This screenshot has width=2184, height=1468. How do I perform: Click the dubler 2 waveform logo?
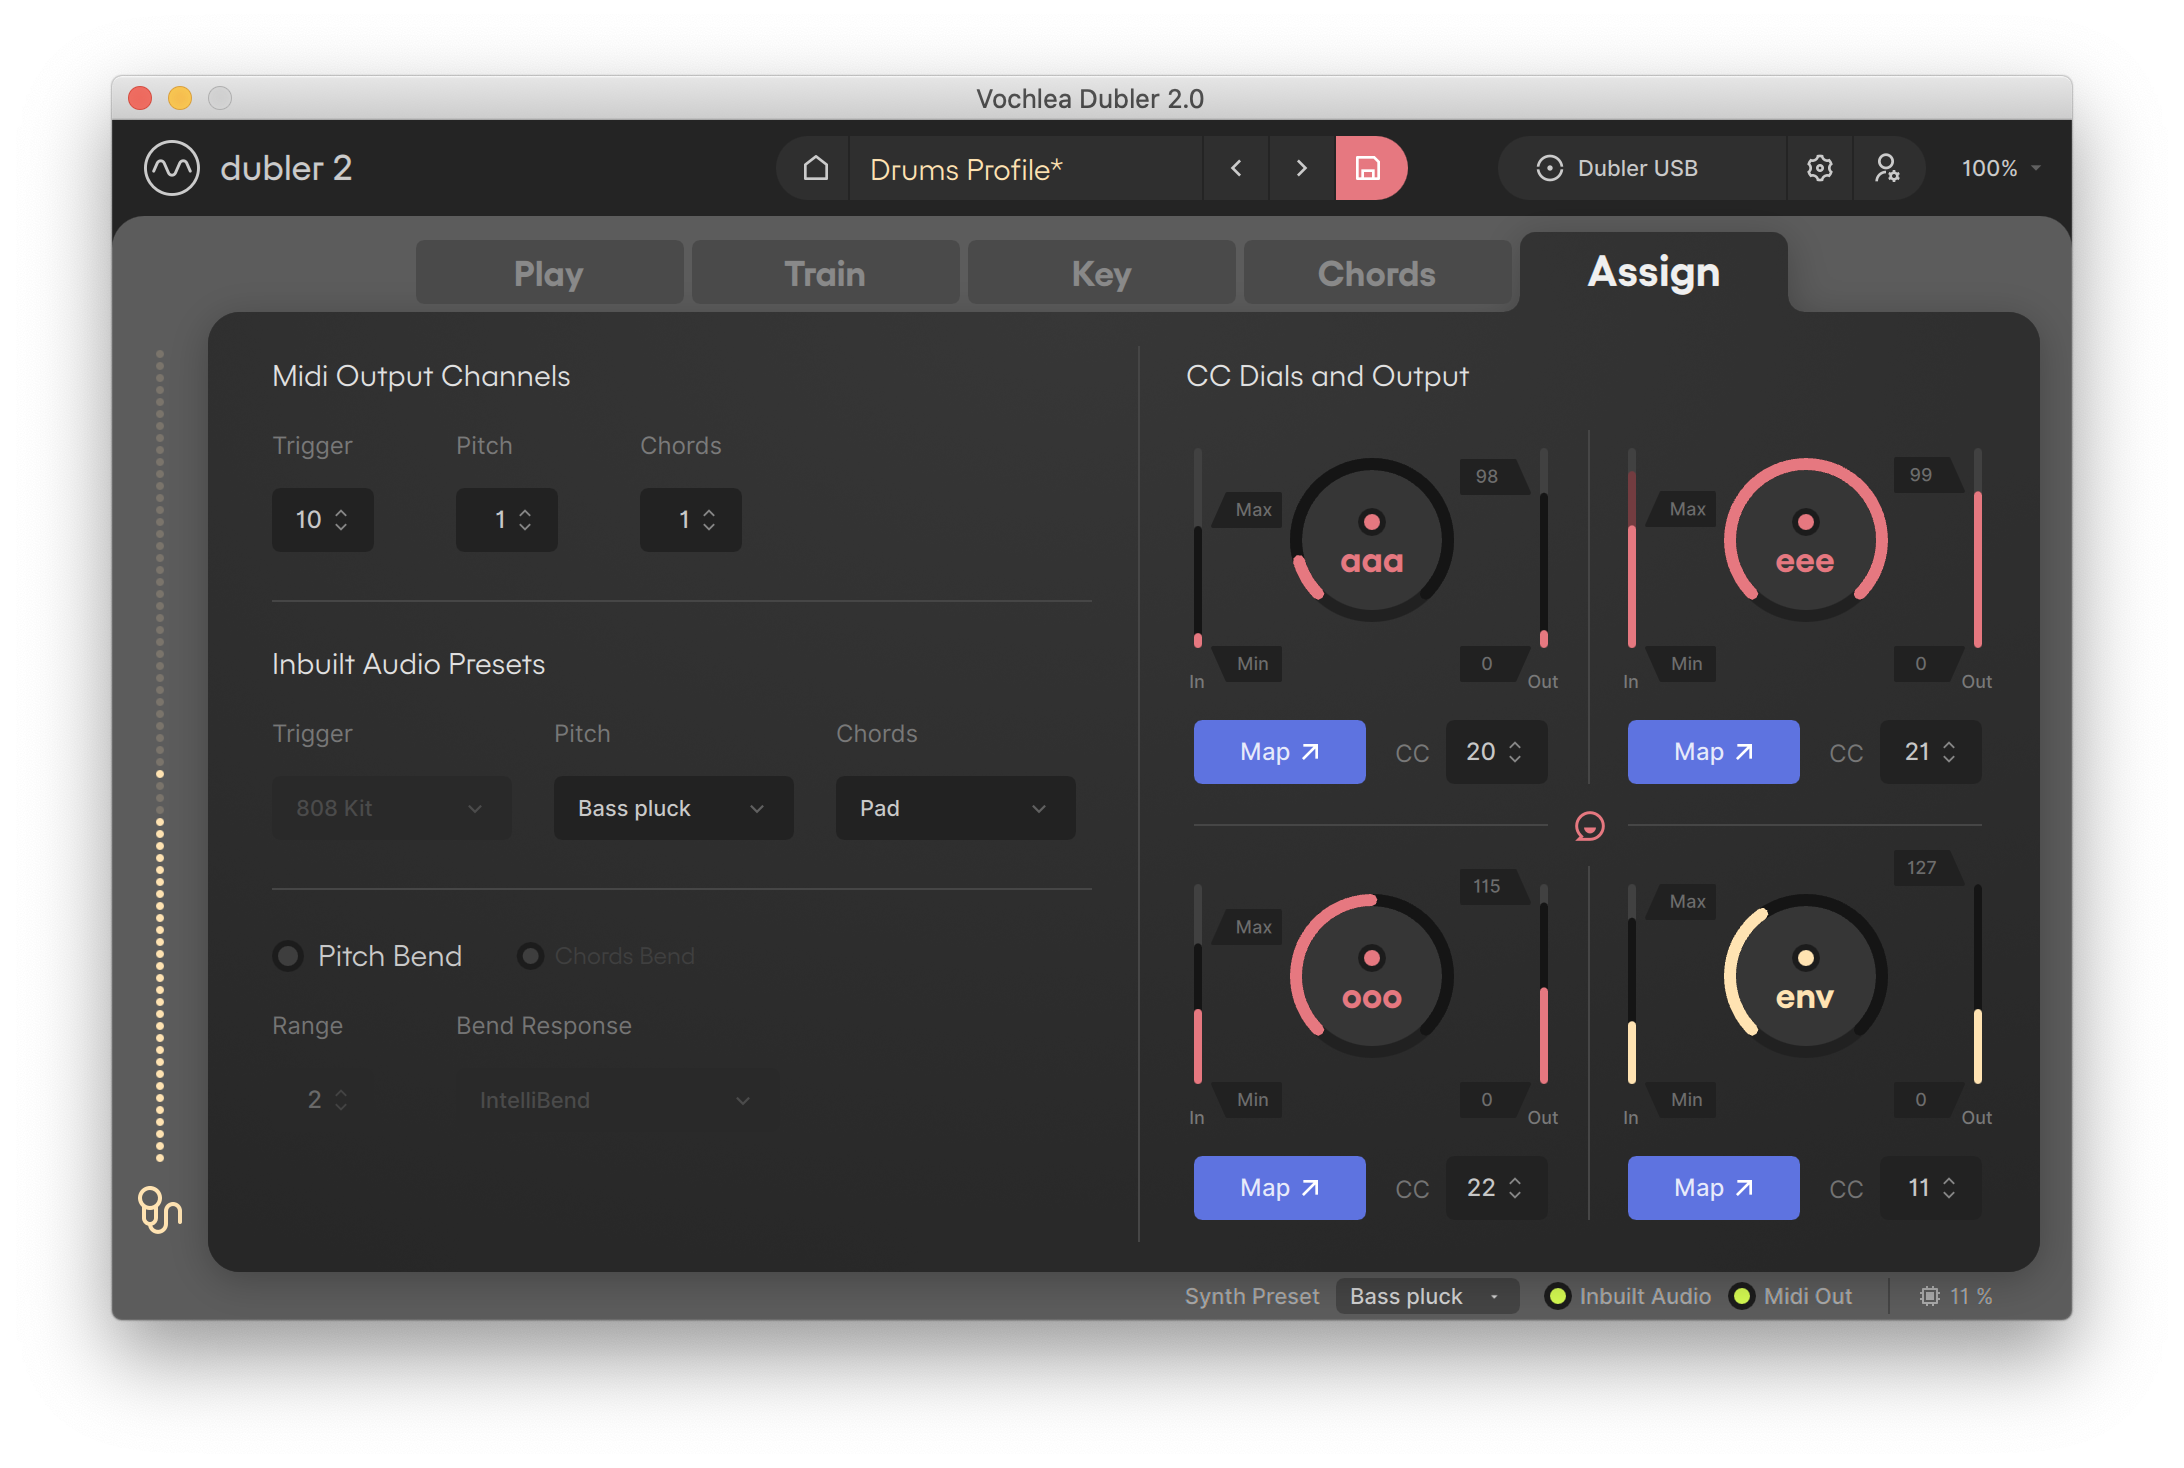click(172, 168)
